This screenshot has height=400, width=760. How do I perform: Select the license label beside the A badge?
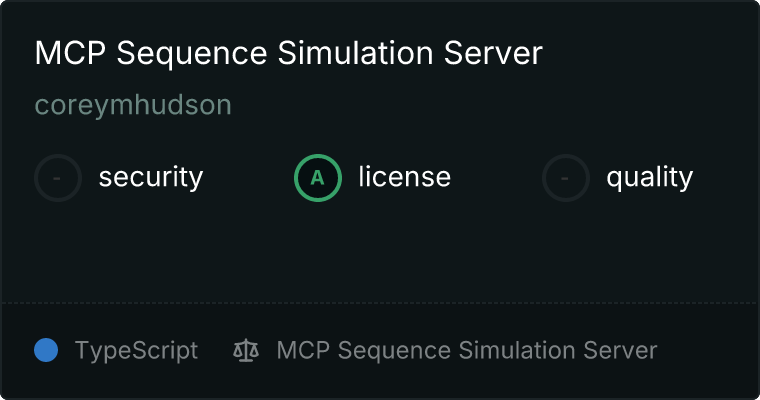click(x=405, y=176)
